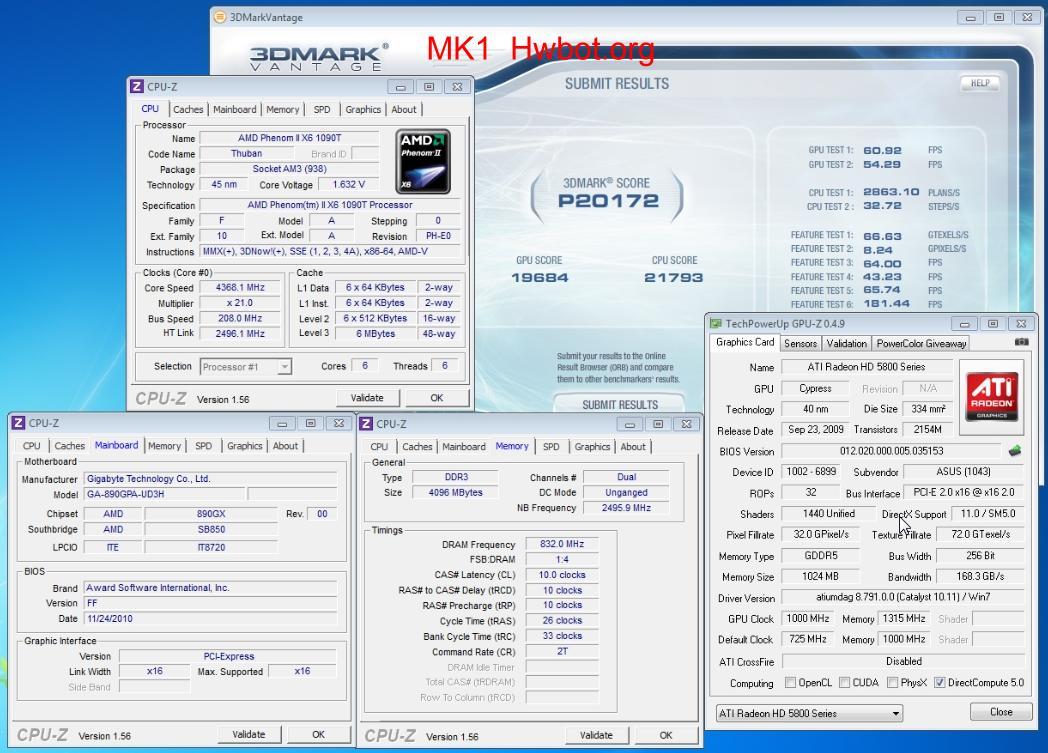Click the BIOS Version field in GPU-Z

click(891, 451)
